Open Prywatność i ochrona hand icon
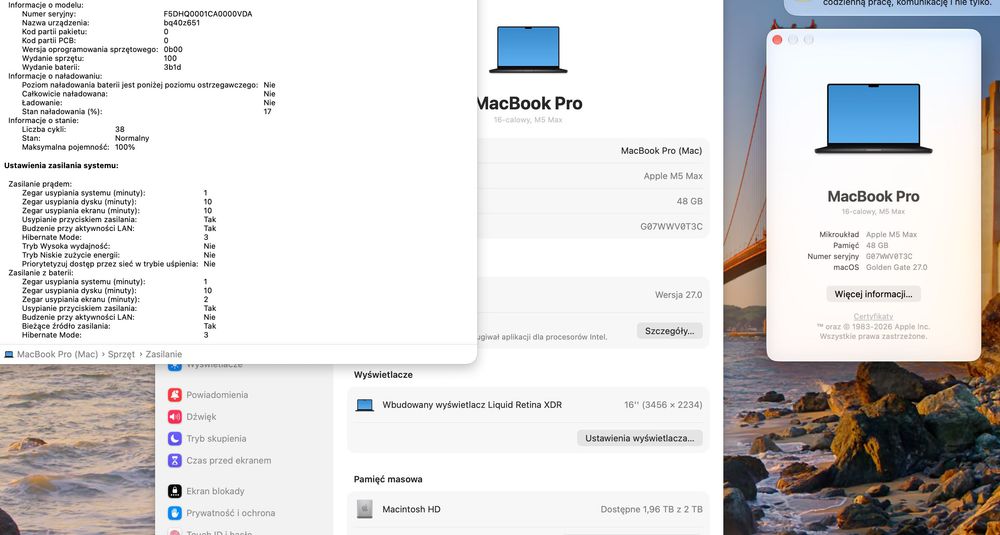The height and width of the screenshot is (535, 1000). click(x=175, y=513)
